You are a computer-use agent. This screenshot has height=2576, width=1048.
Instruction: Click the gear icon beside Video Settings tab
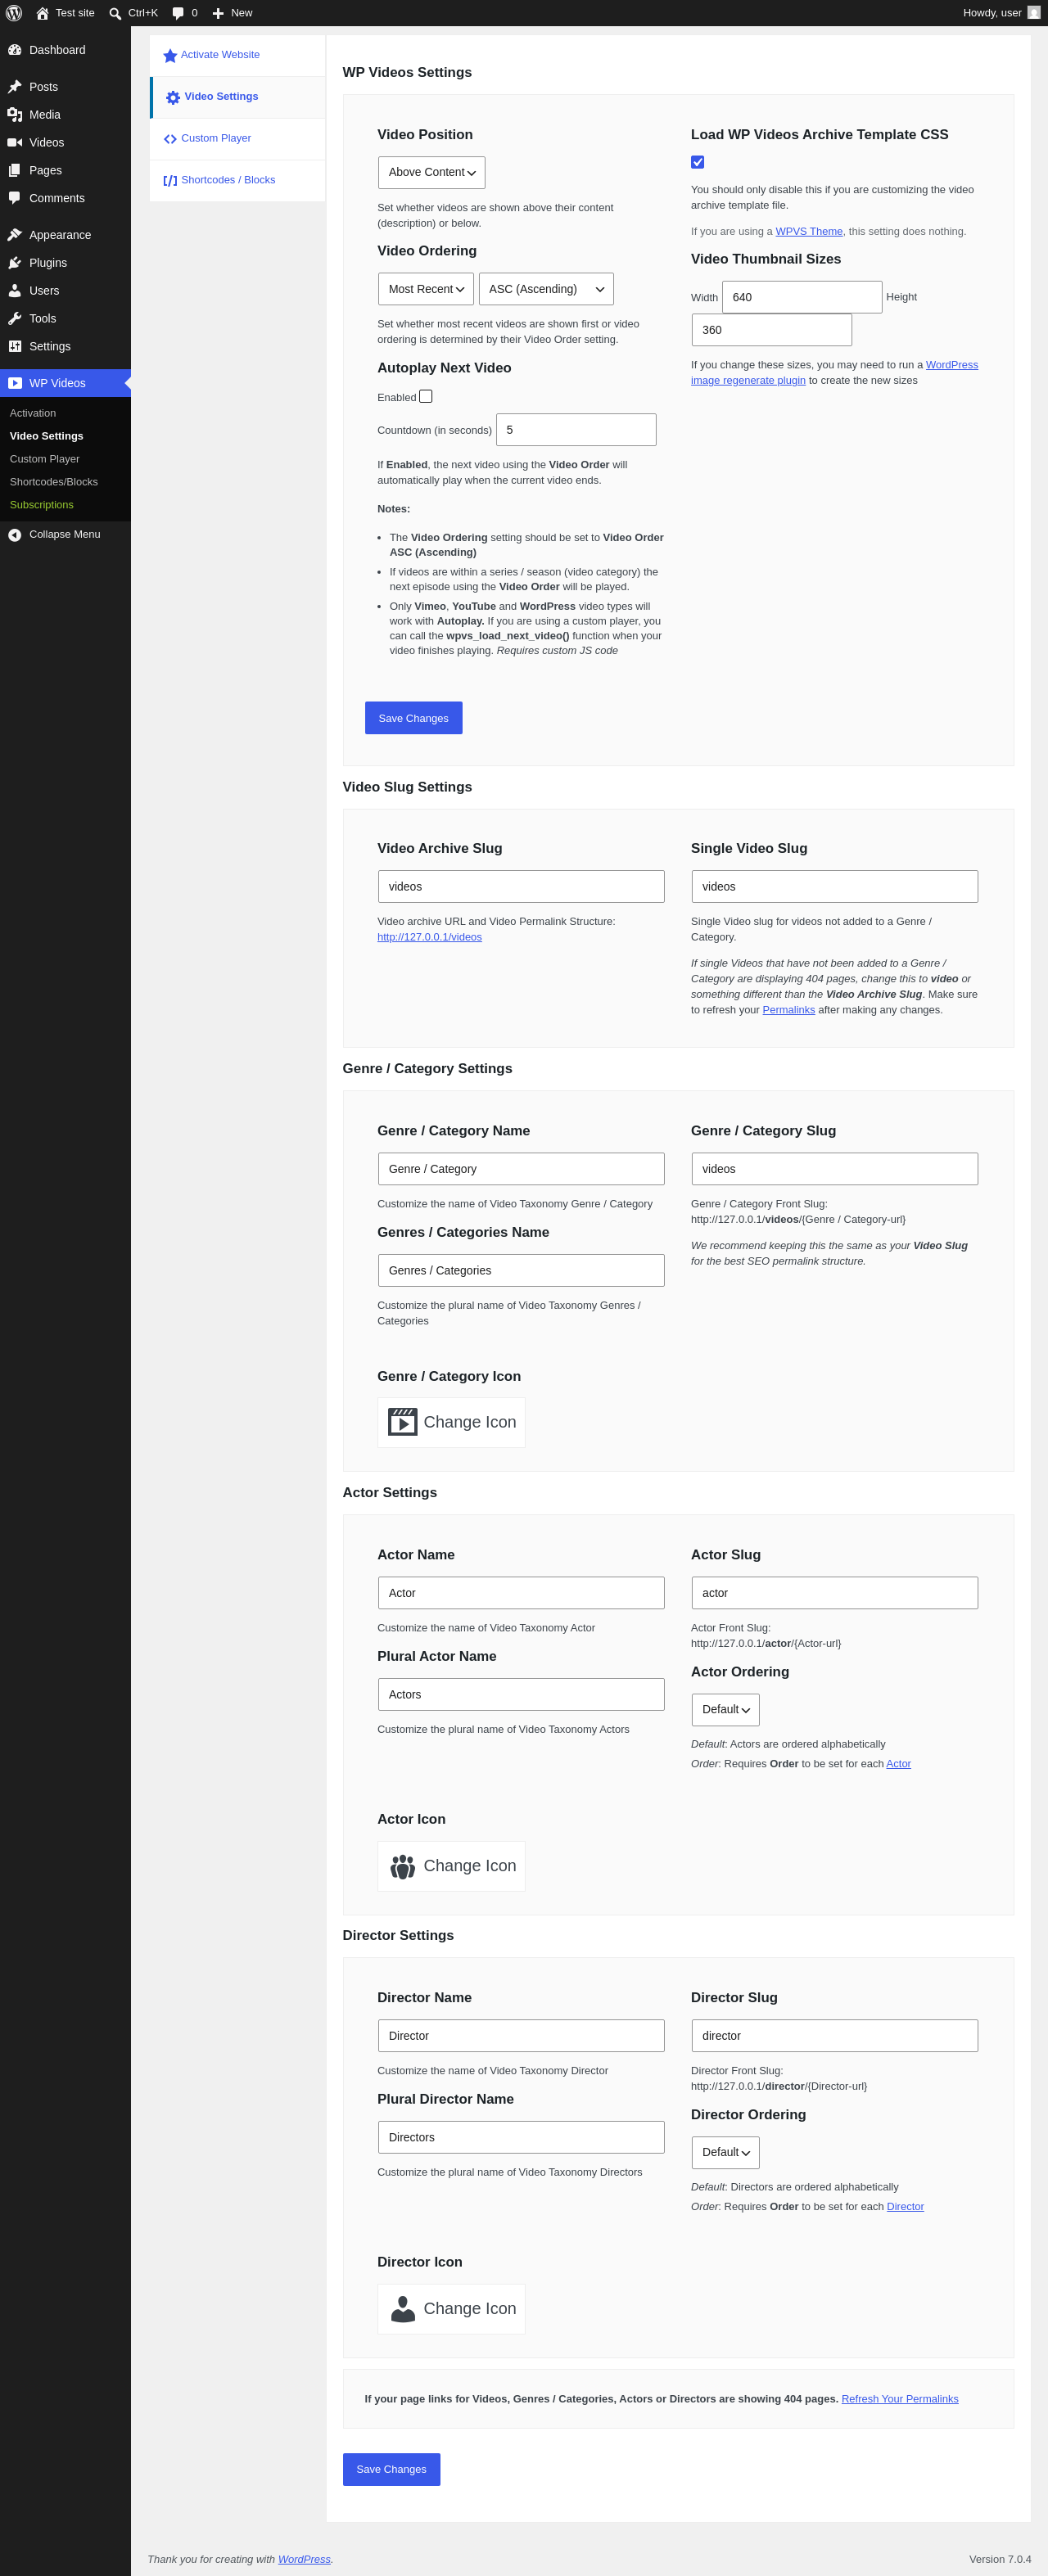[x=173, y=98]
